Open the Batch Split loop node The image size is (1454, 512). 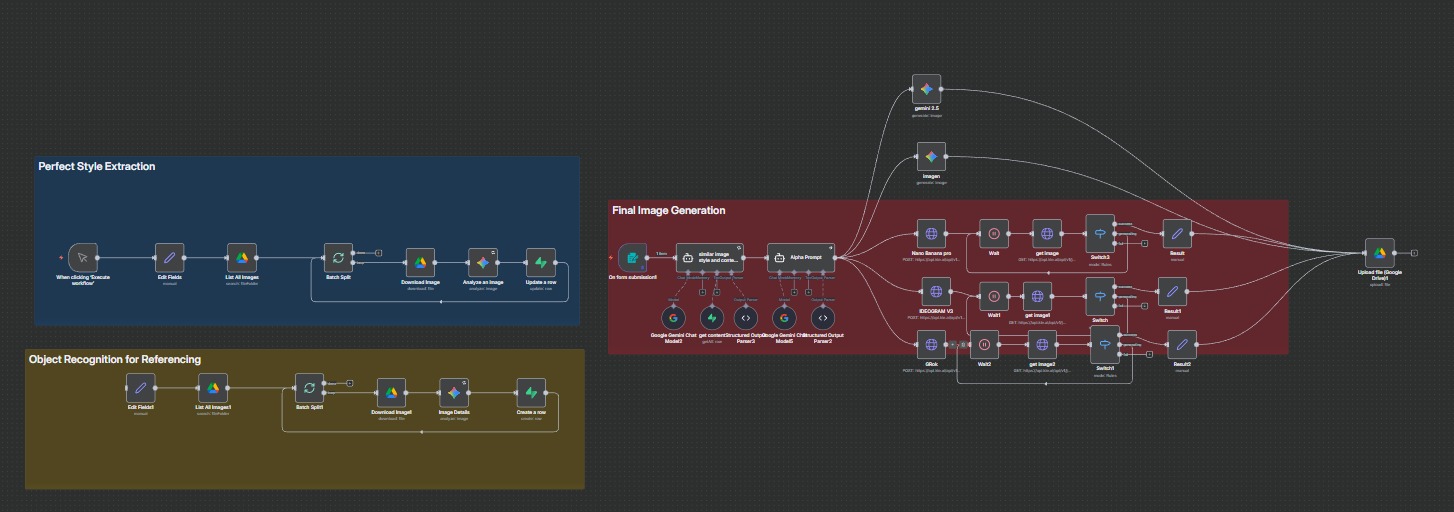coord(338,258)
